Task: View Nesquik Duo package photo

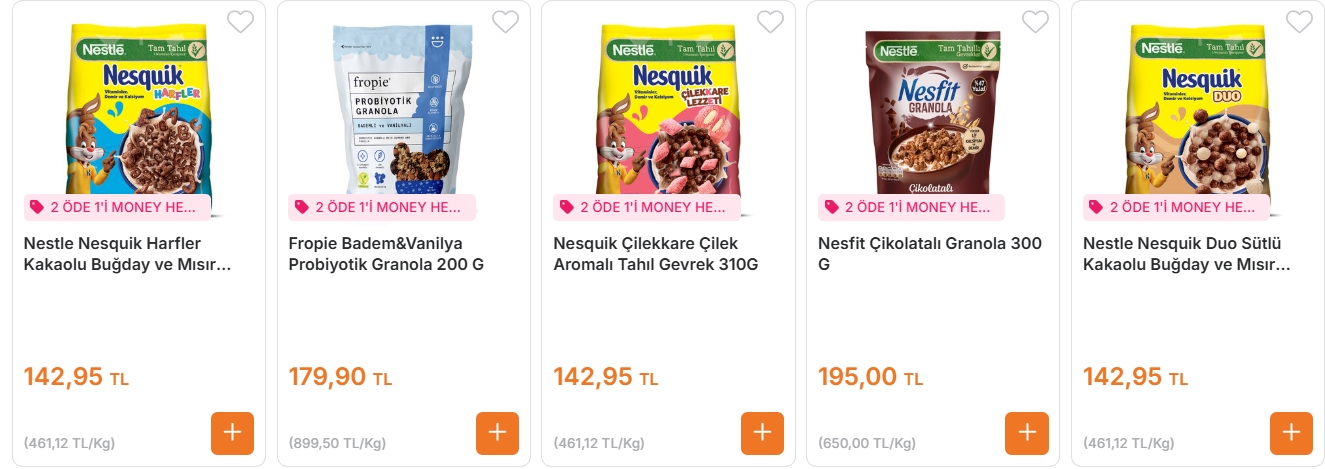Action: [1198, 110]
